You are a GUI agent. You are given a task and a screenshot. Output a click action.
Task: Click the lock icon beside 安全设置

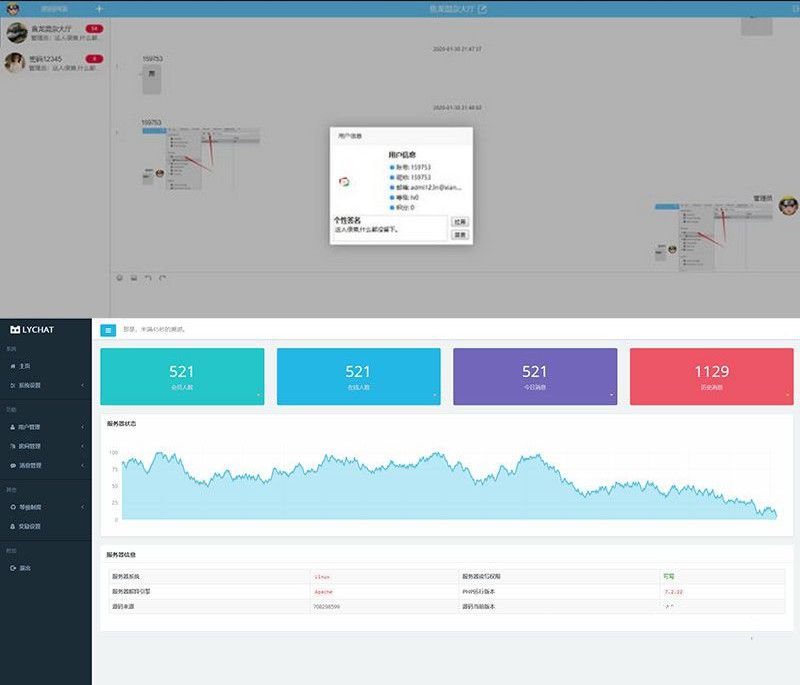12,526
